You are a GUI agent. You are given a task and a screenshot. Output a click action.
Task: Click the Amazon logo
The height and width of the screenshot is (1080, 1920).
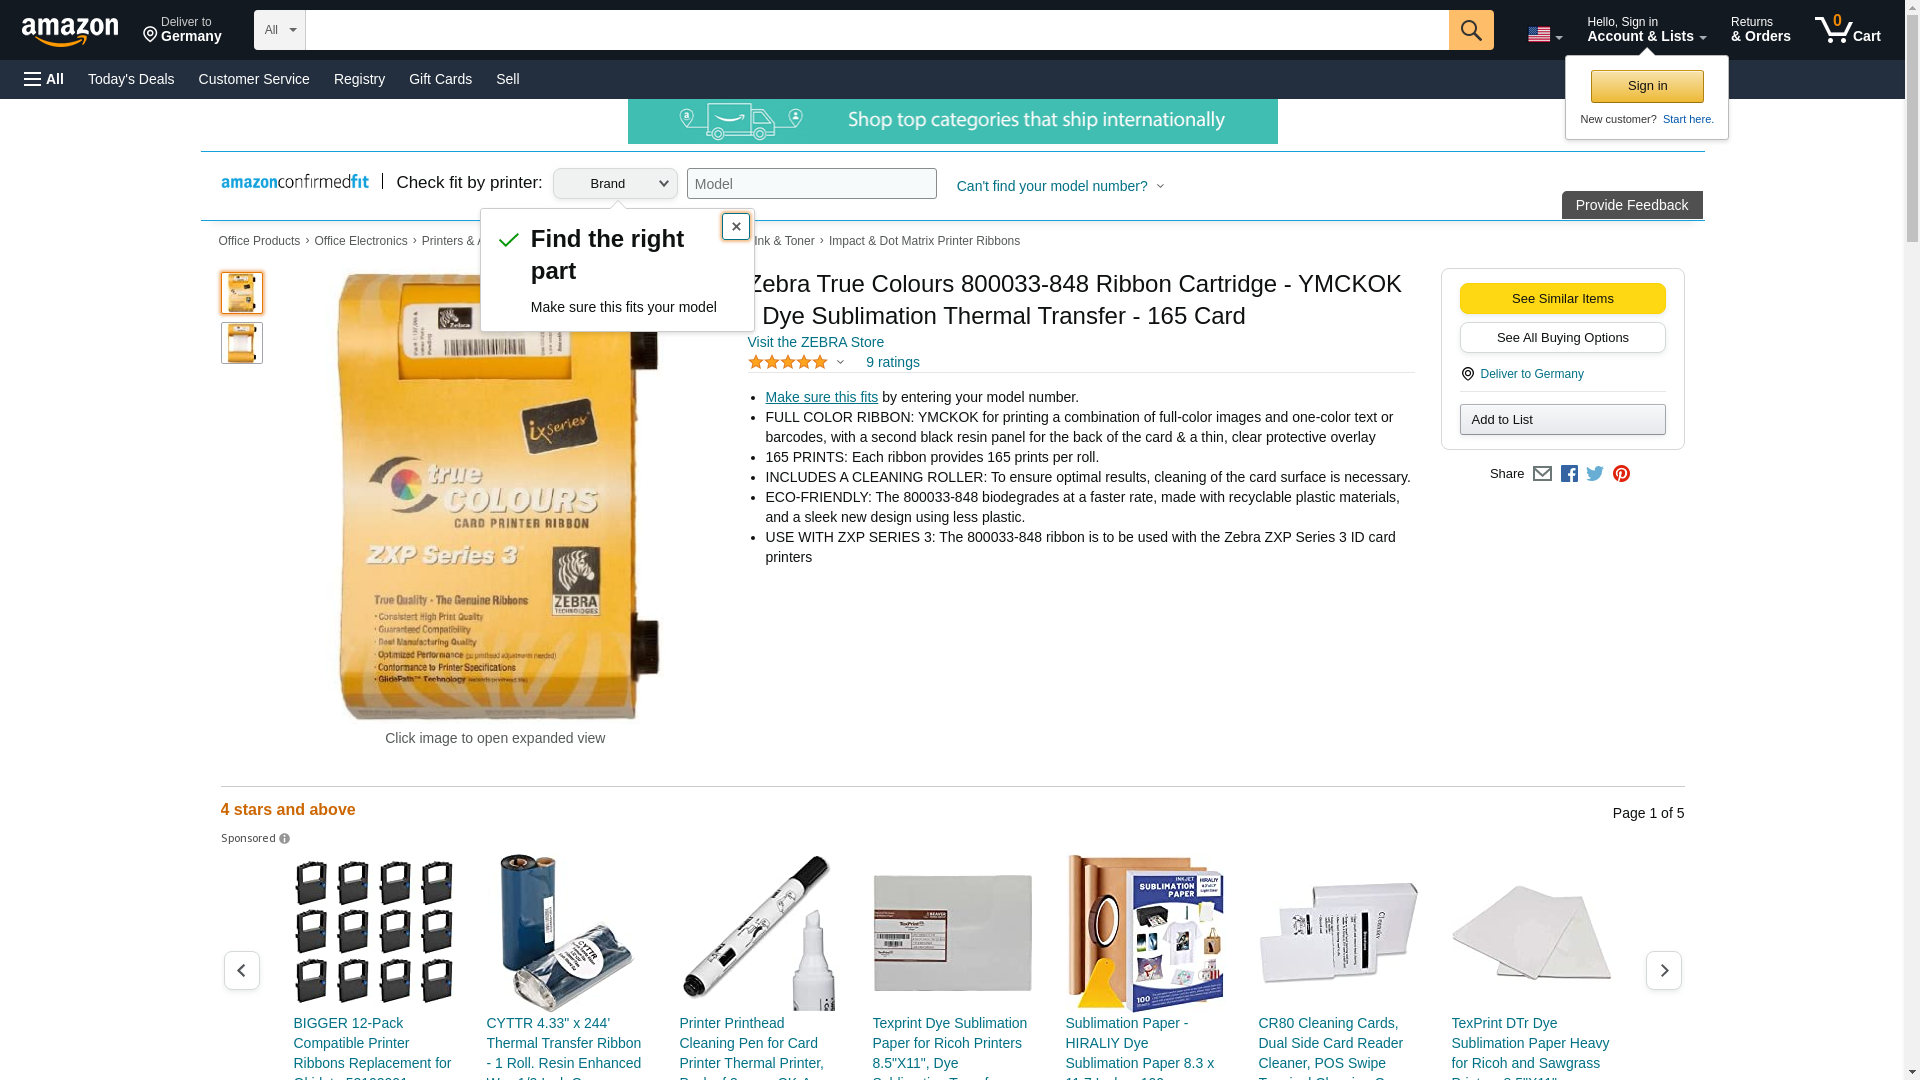coord(70,31)
